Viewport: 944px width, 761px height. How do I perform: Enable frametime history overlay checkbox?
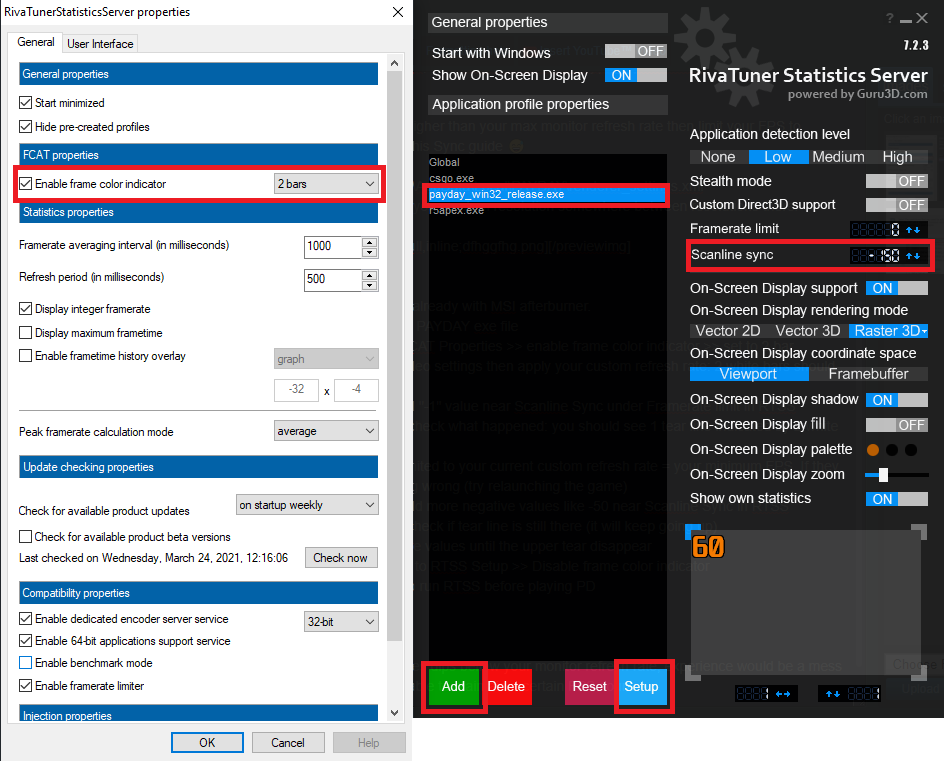[25, 356]
